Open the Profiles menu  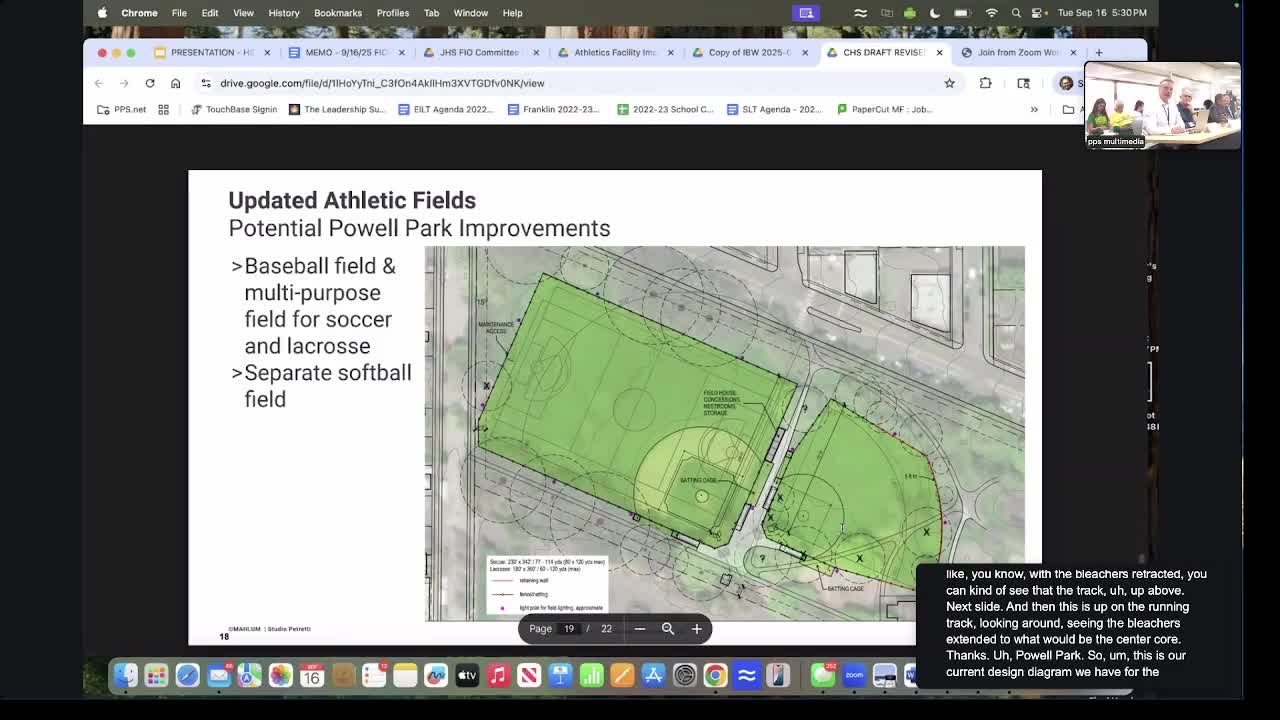pyautogui.click(x=393, y=13)
